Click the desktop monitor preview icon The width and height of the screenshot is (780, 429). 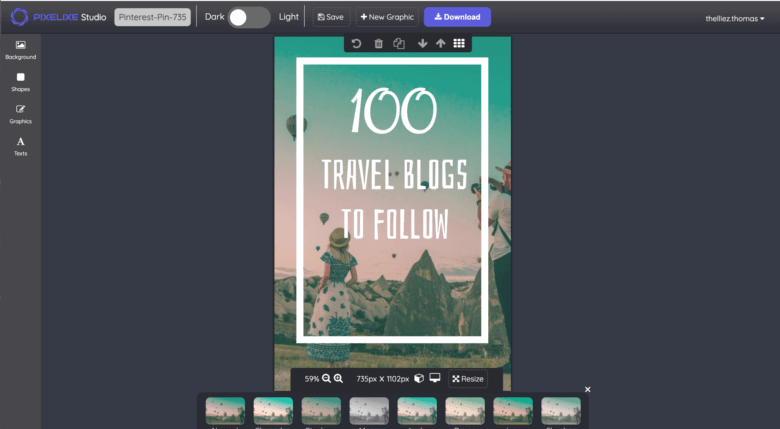tap(435, 379)
